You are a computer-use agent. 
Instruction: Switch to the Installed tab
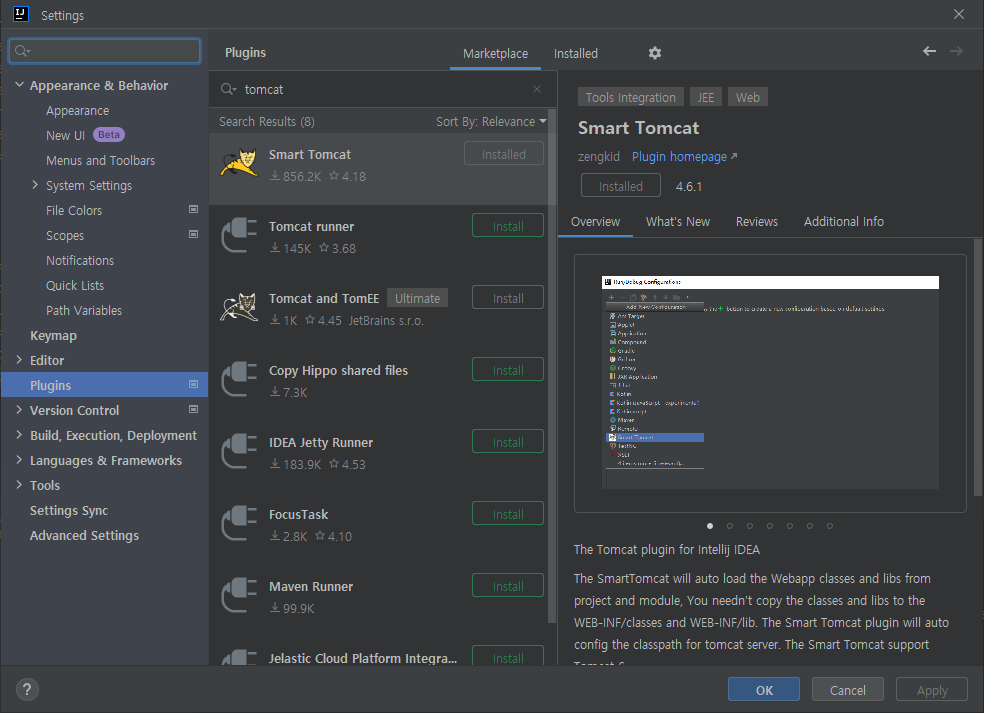[575, 54]
